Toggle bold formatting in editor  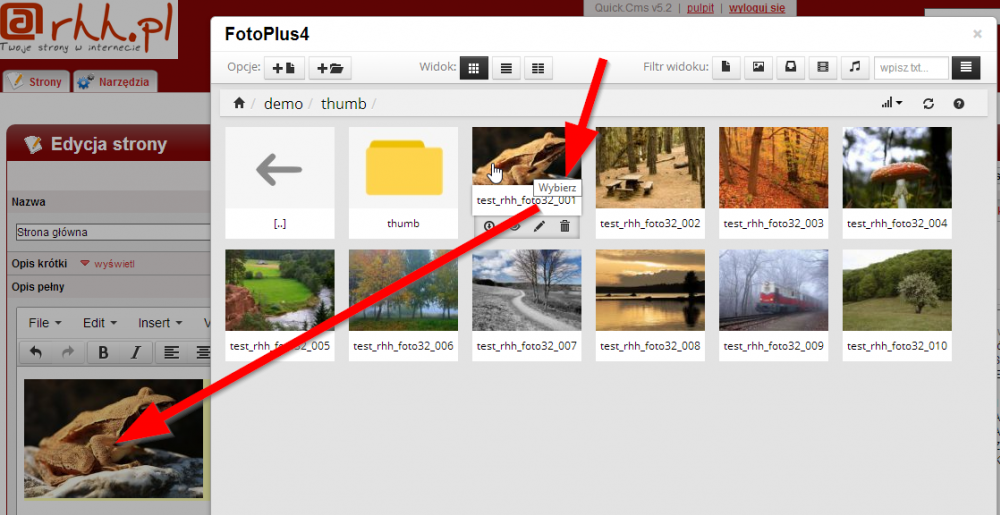coord(103,352)
